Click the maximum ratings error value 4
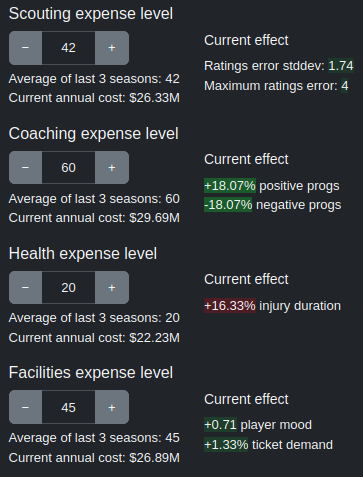The image size is (363, 477). [345, 86]
